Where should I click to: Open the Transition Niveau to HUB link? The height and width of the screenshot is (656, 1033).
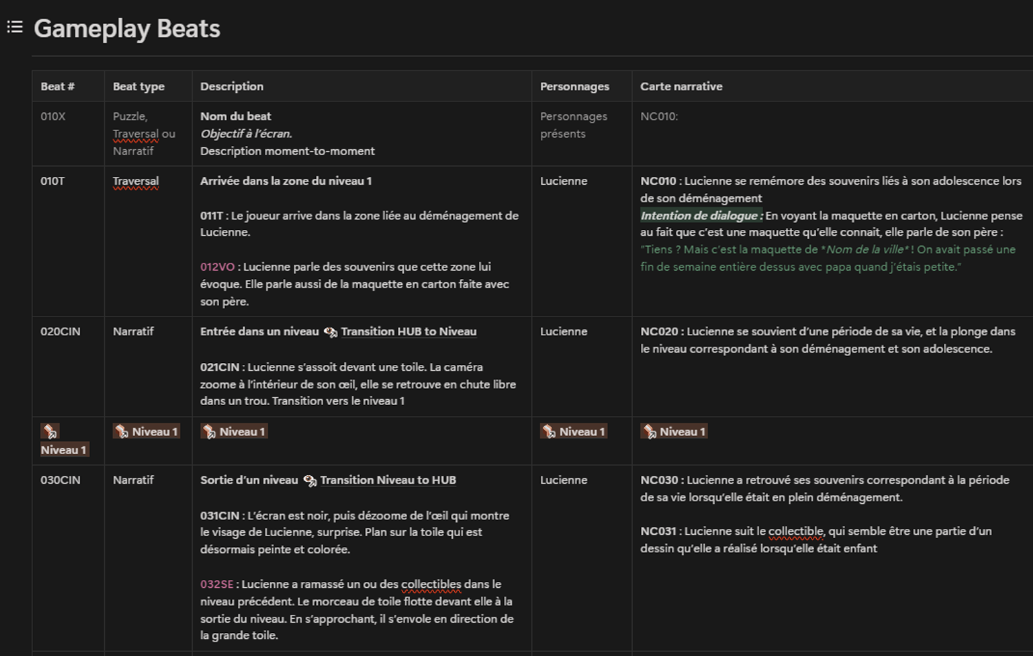coord(388,481)
